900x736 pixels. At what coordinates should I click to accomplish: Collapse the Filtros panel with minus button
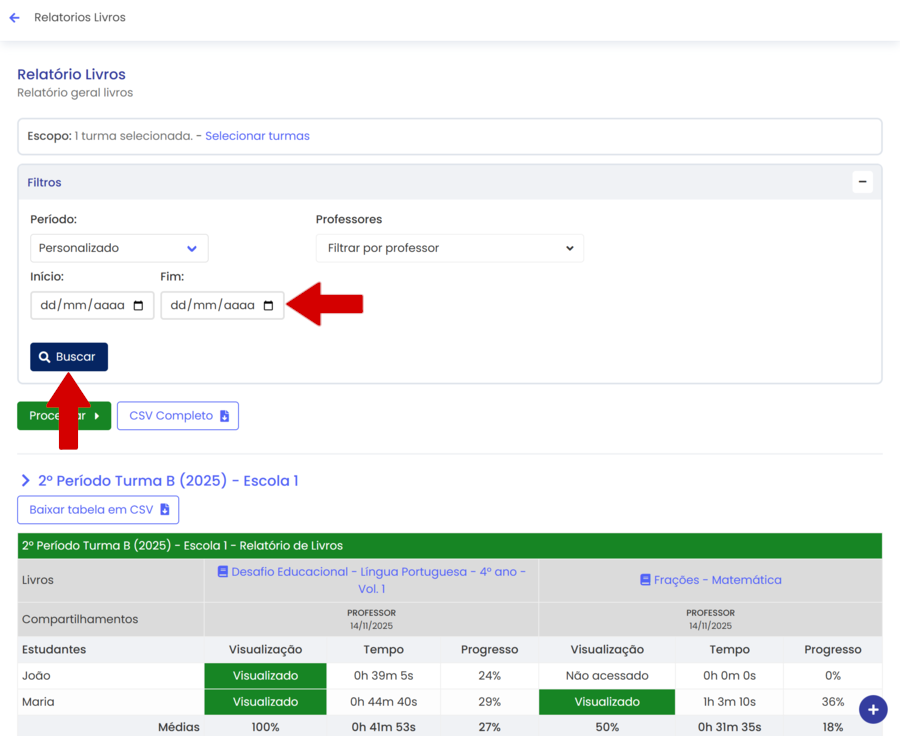click(862, 182)
